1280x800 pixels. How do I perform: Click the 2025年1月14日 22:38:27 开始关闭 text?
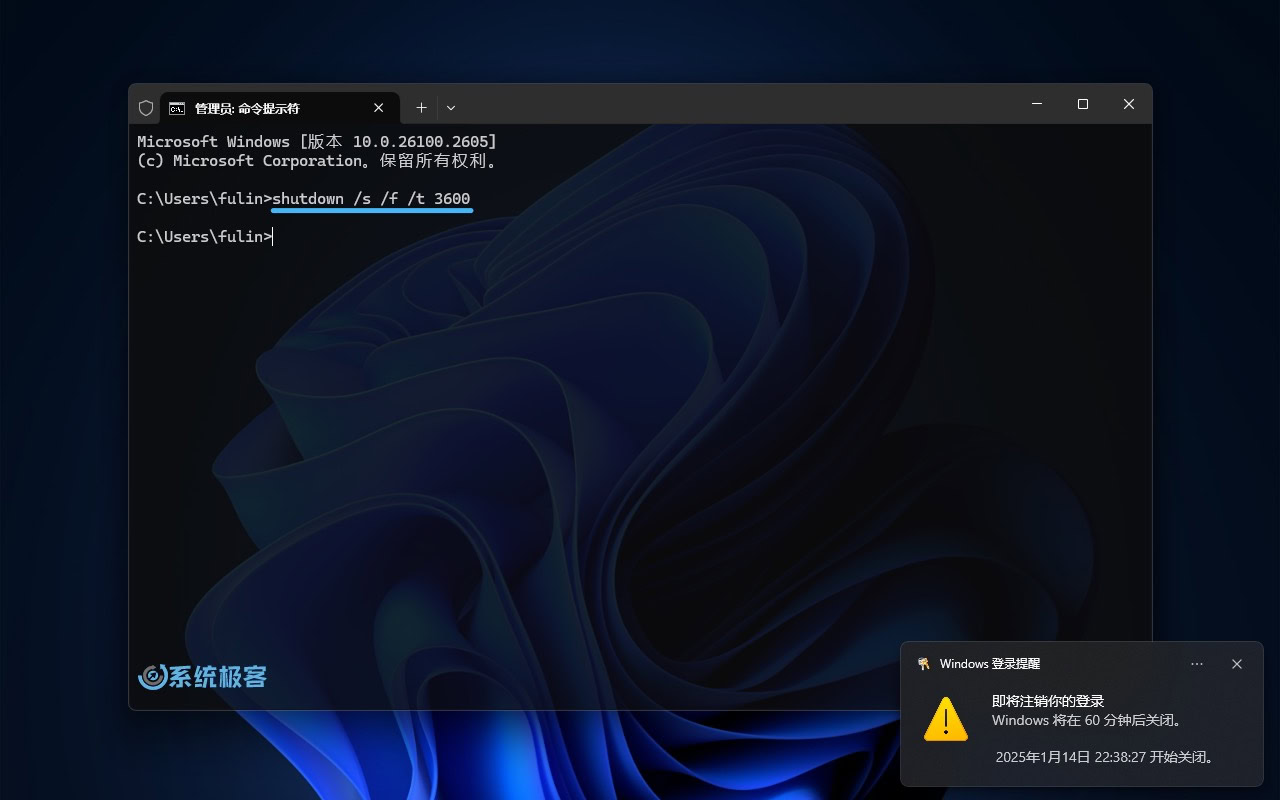click(x=1105, y=757)
